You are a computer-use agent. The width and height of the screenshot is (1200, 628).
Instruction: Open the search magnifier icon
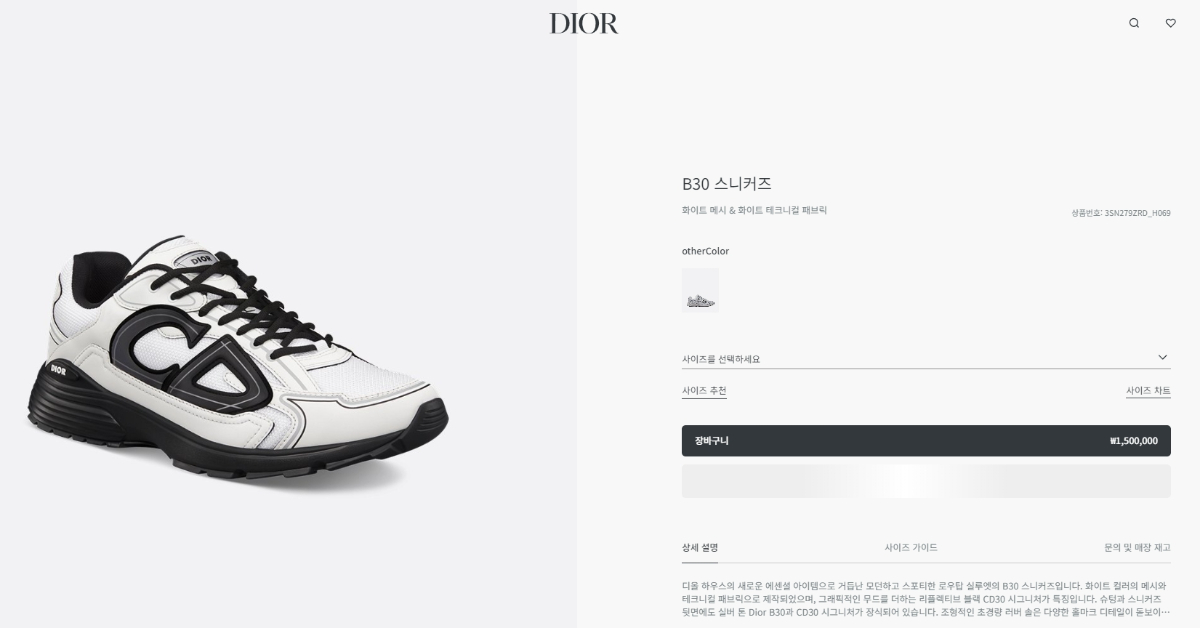pyautogui.click(x=1134, y=23)
